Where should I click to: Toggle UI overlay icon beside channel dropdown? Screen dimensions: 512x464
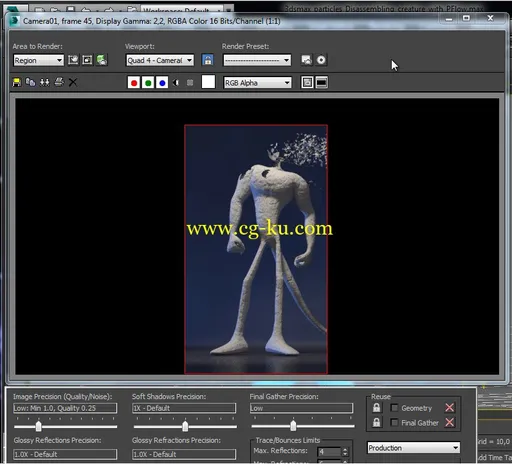pyautogui.click(x=307, y=83)
